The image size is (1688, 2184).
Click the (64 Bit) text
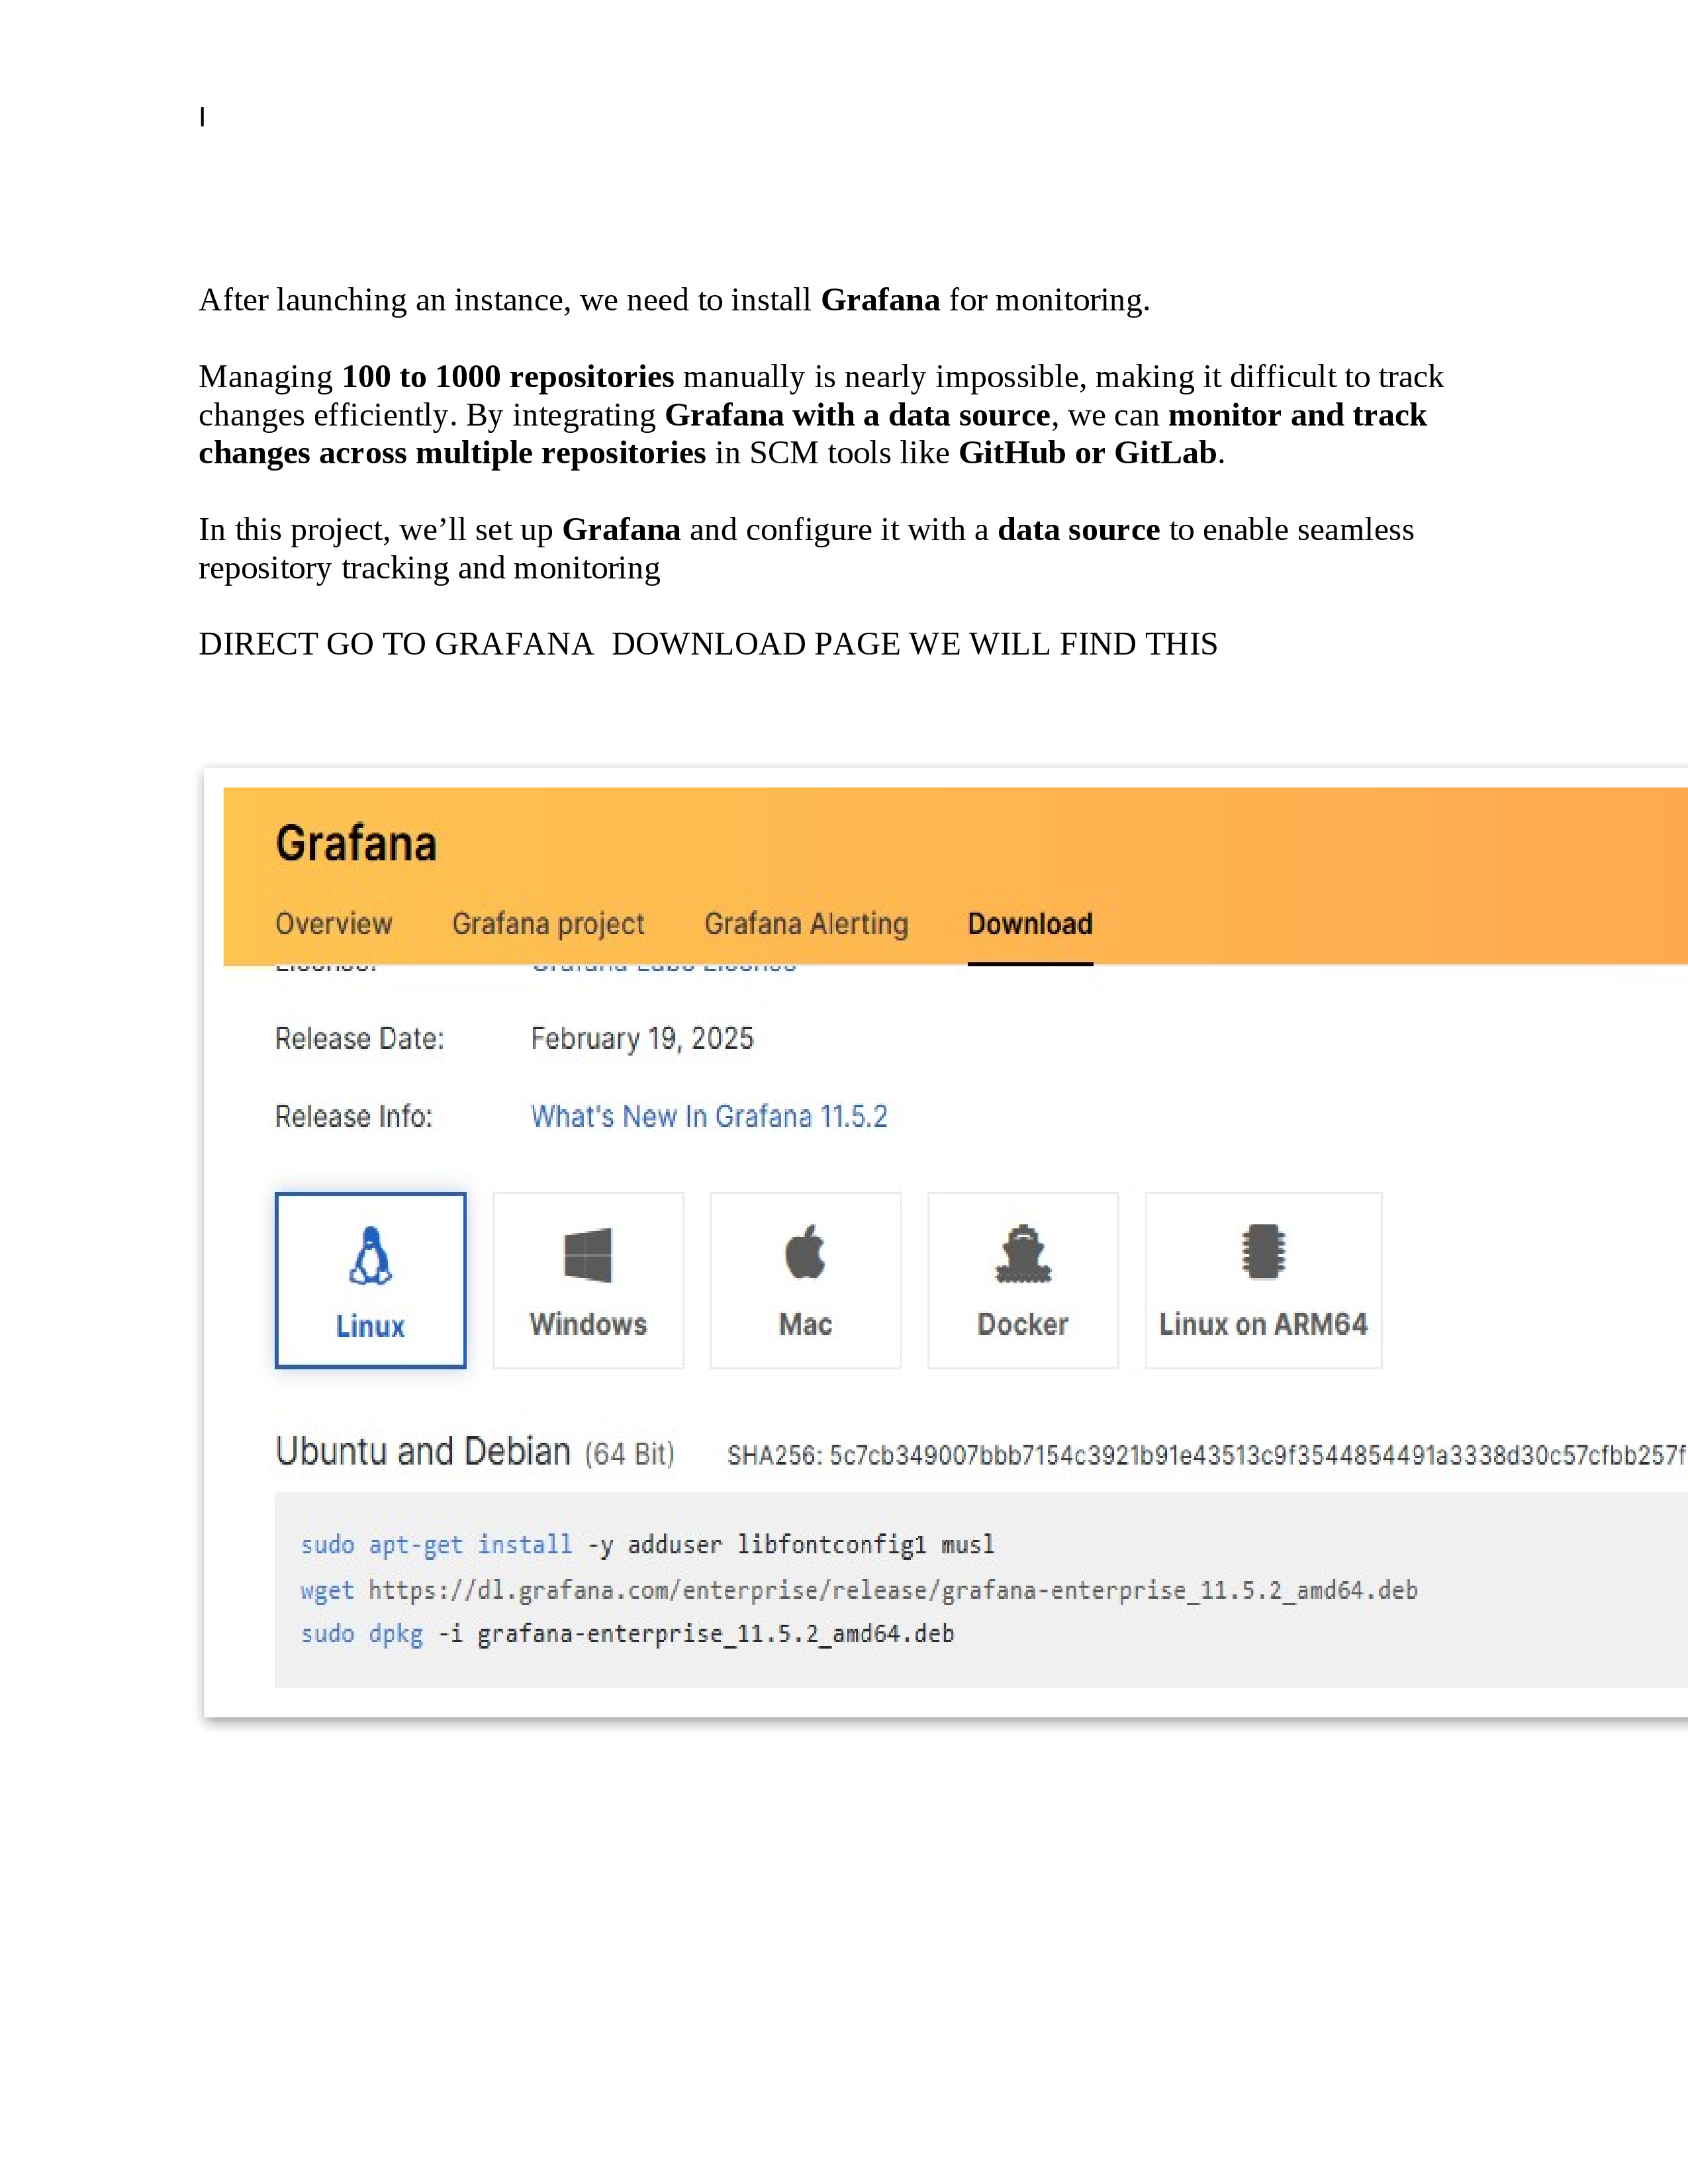pos(630,1454)
